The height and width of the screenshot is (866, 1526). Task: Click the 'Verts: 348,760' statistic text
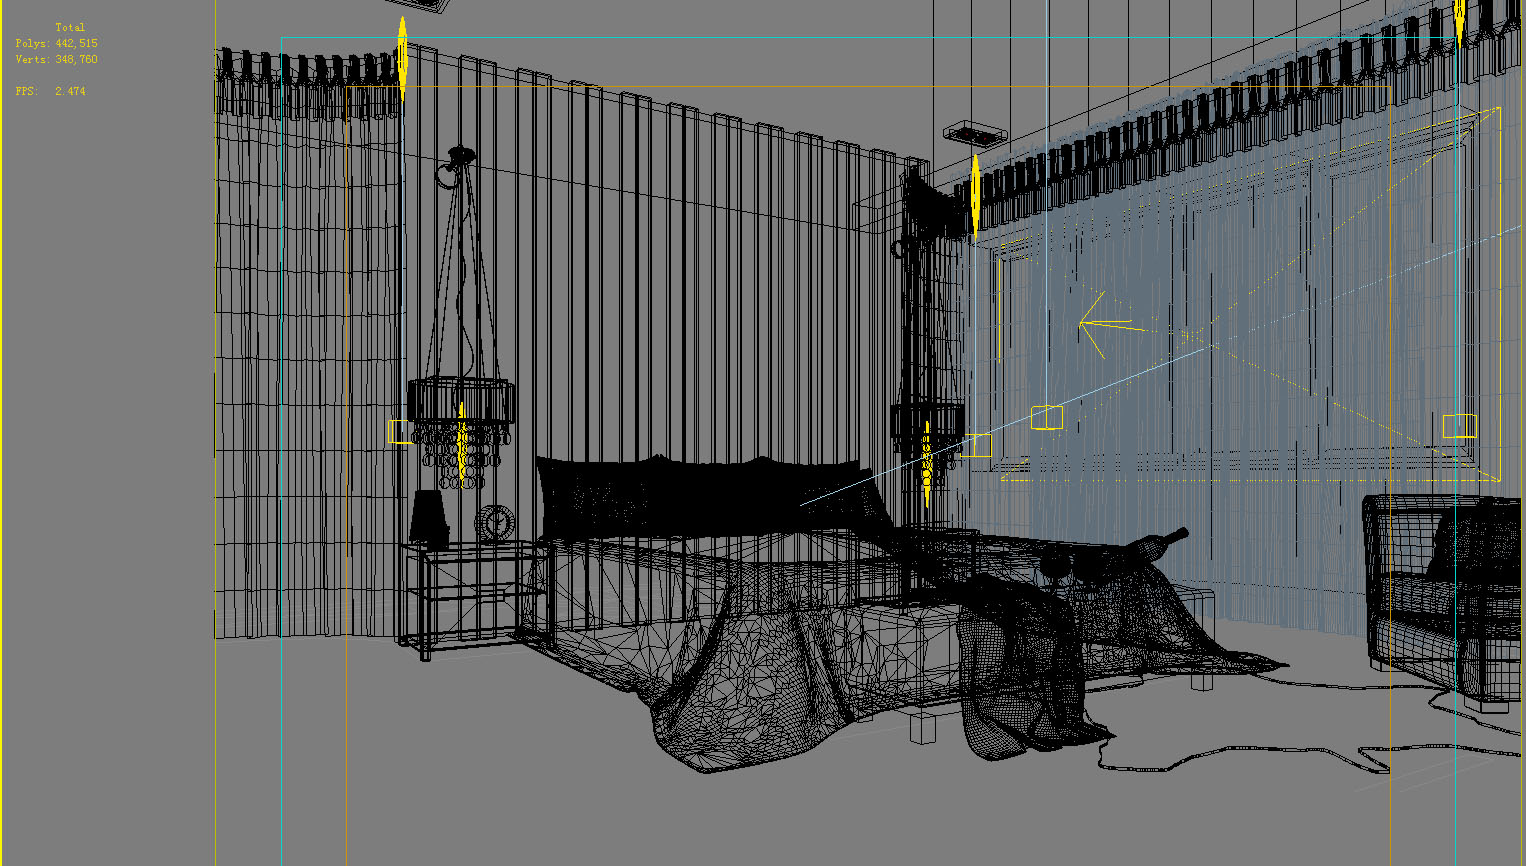point(56,59)
